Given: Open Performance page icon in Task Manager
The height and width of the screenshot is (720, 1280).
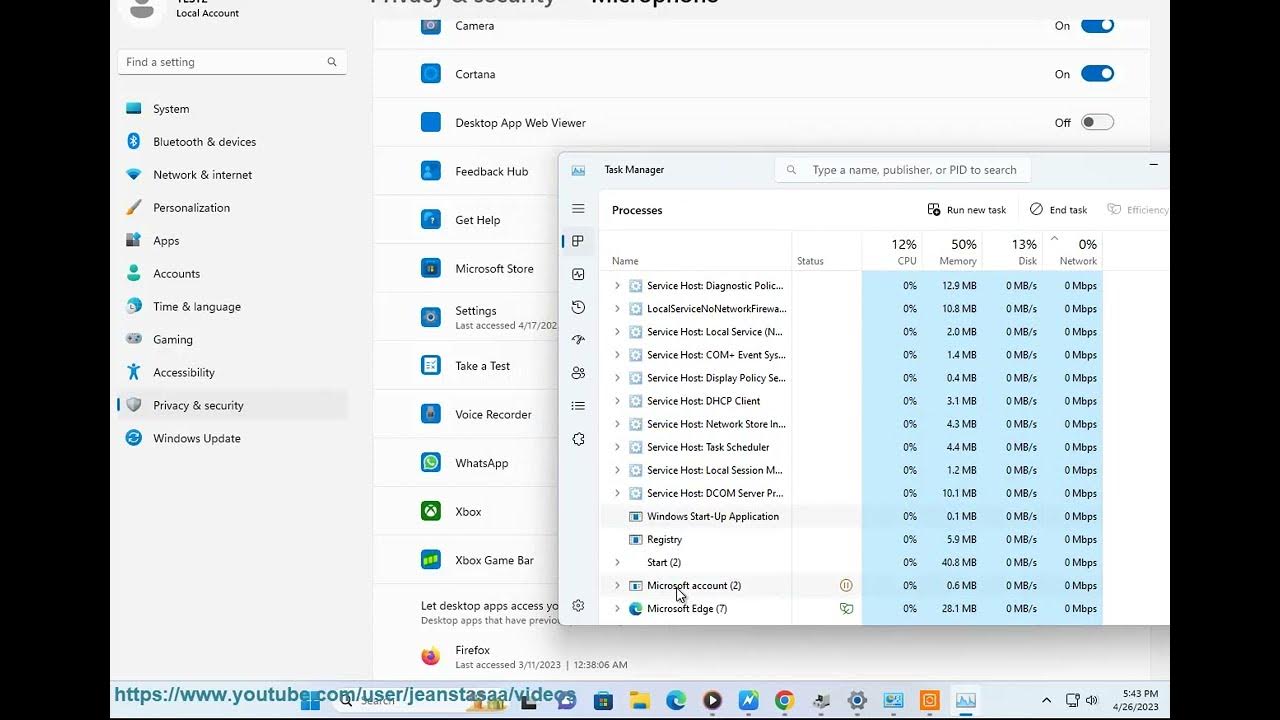Looking at the screenshot, I should (x=578, y=274).
